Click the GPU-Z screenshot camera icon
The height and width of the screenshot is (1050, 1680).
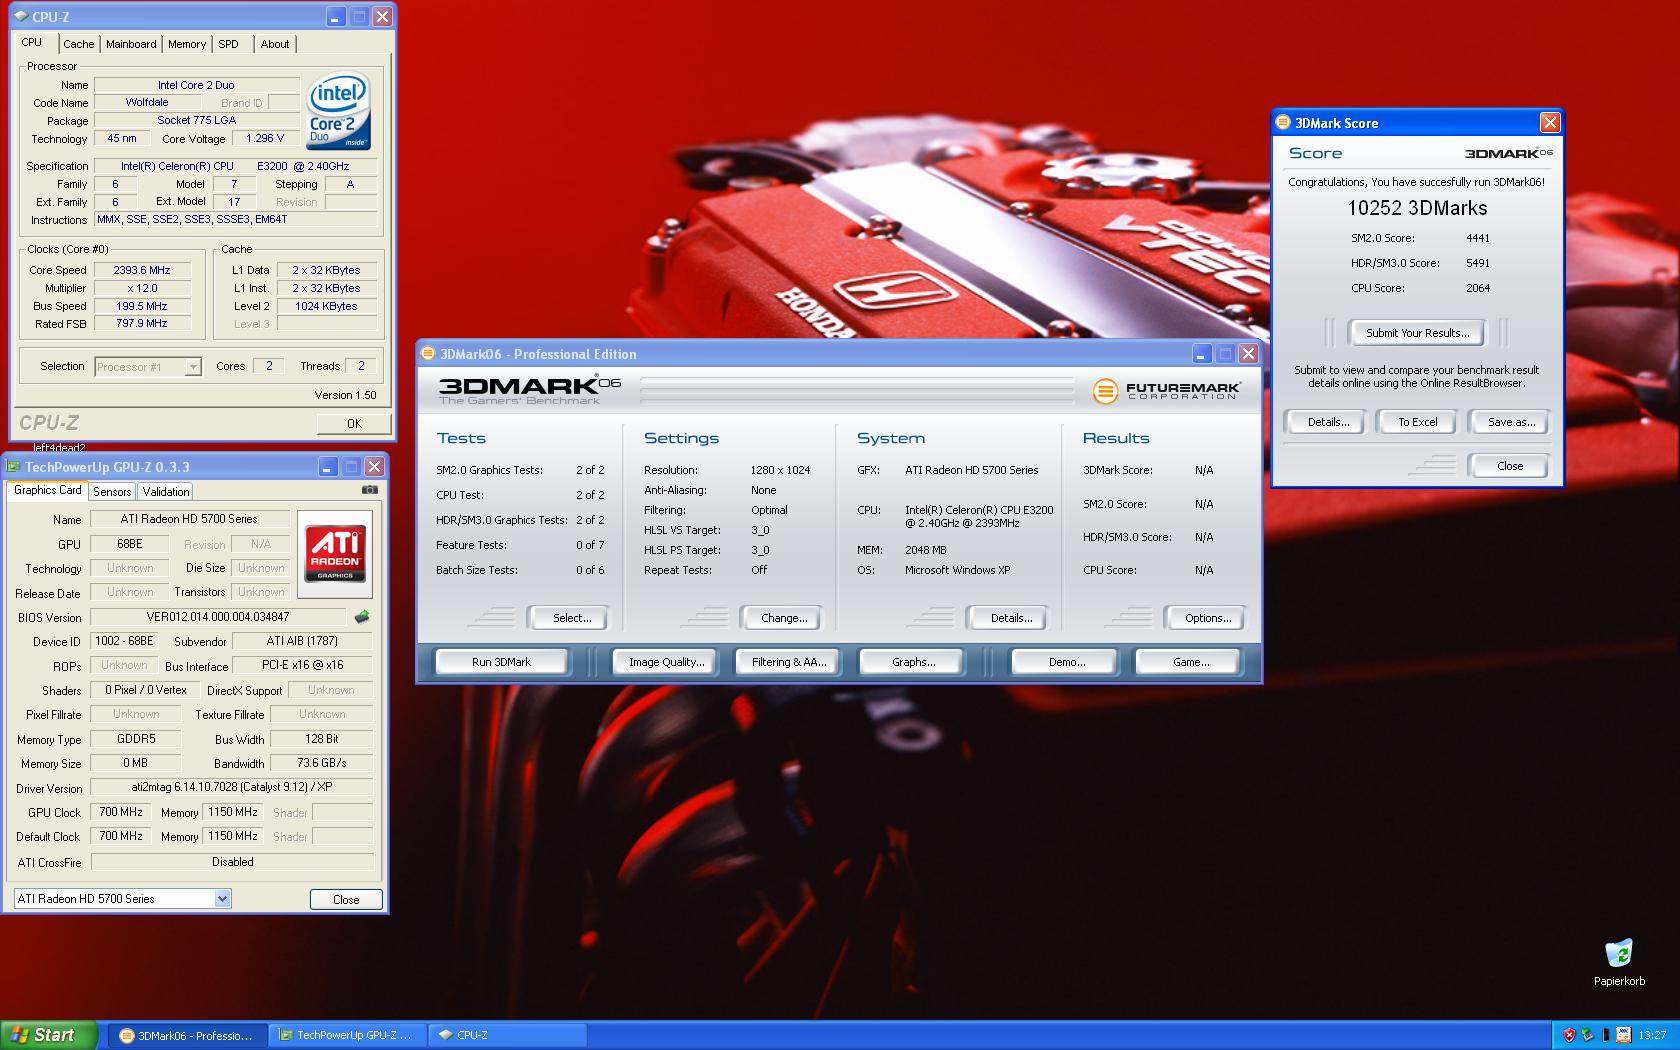[x=369, y=490]
